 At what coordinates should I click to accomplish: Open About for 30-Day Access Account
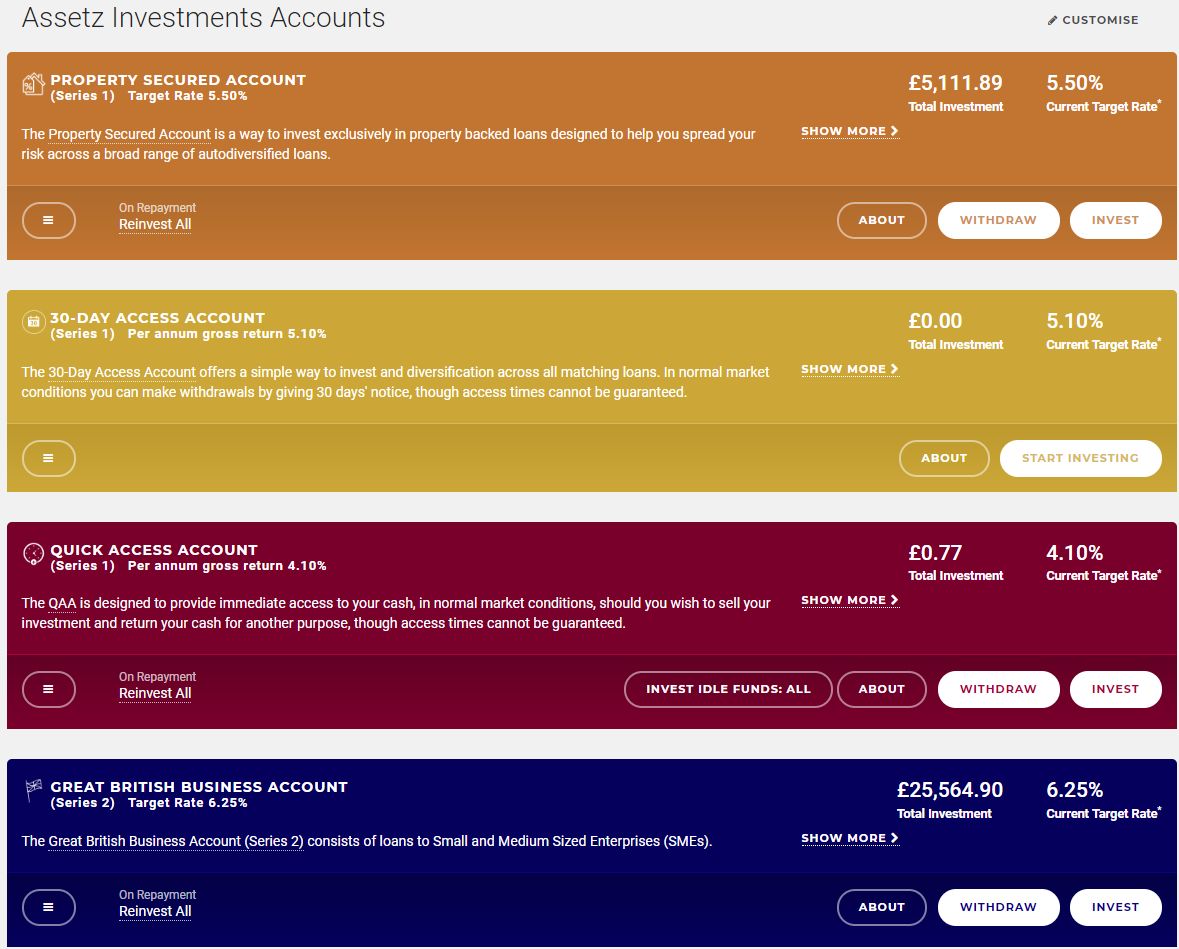pyautogui.click(x=944, y=458)
